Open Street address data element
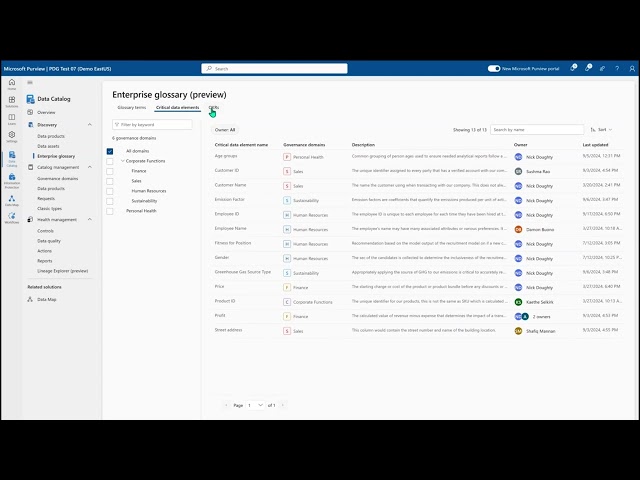Image resolution: width=640 pixels, height=480 pixels. point(228,330)
